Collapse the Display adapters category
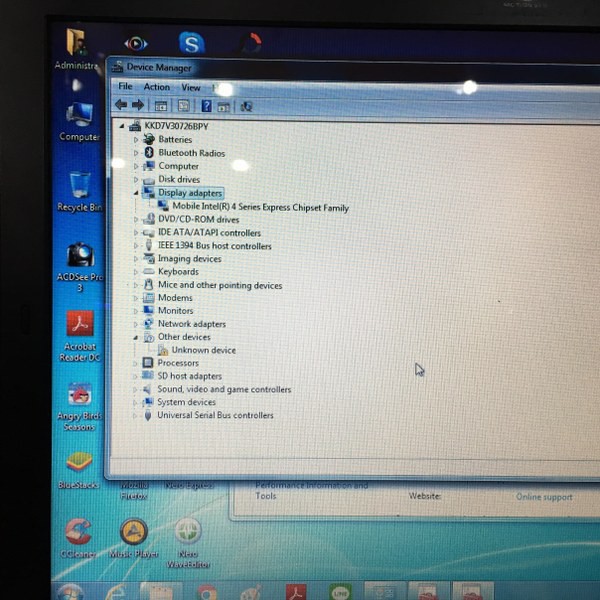600x600 pixels. click(x=136, y=193)
